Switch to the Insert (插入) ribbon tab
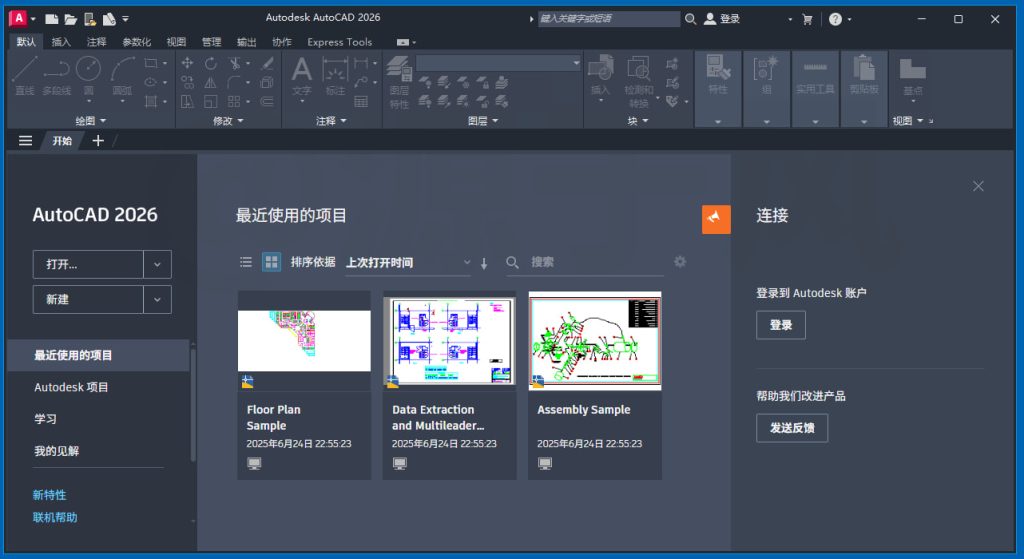The width and height of the screenshot is (1024, 559). [61, 42]
